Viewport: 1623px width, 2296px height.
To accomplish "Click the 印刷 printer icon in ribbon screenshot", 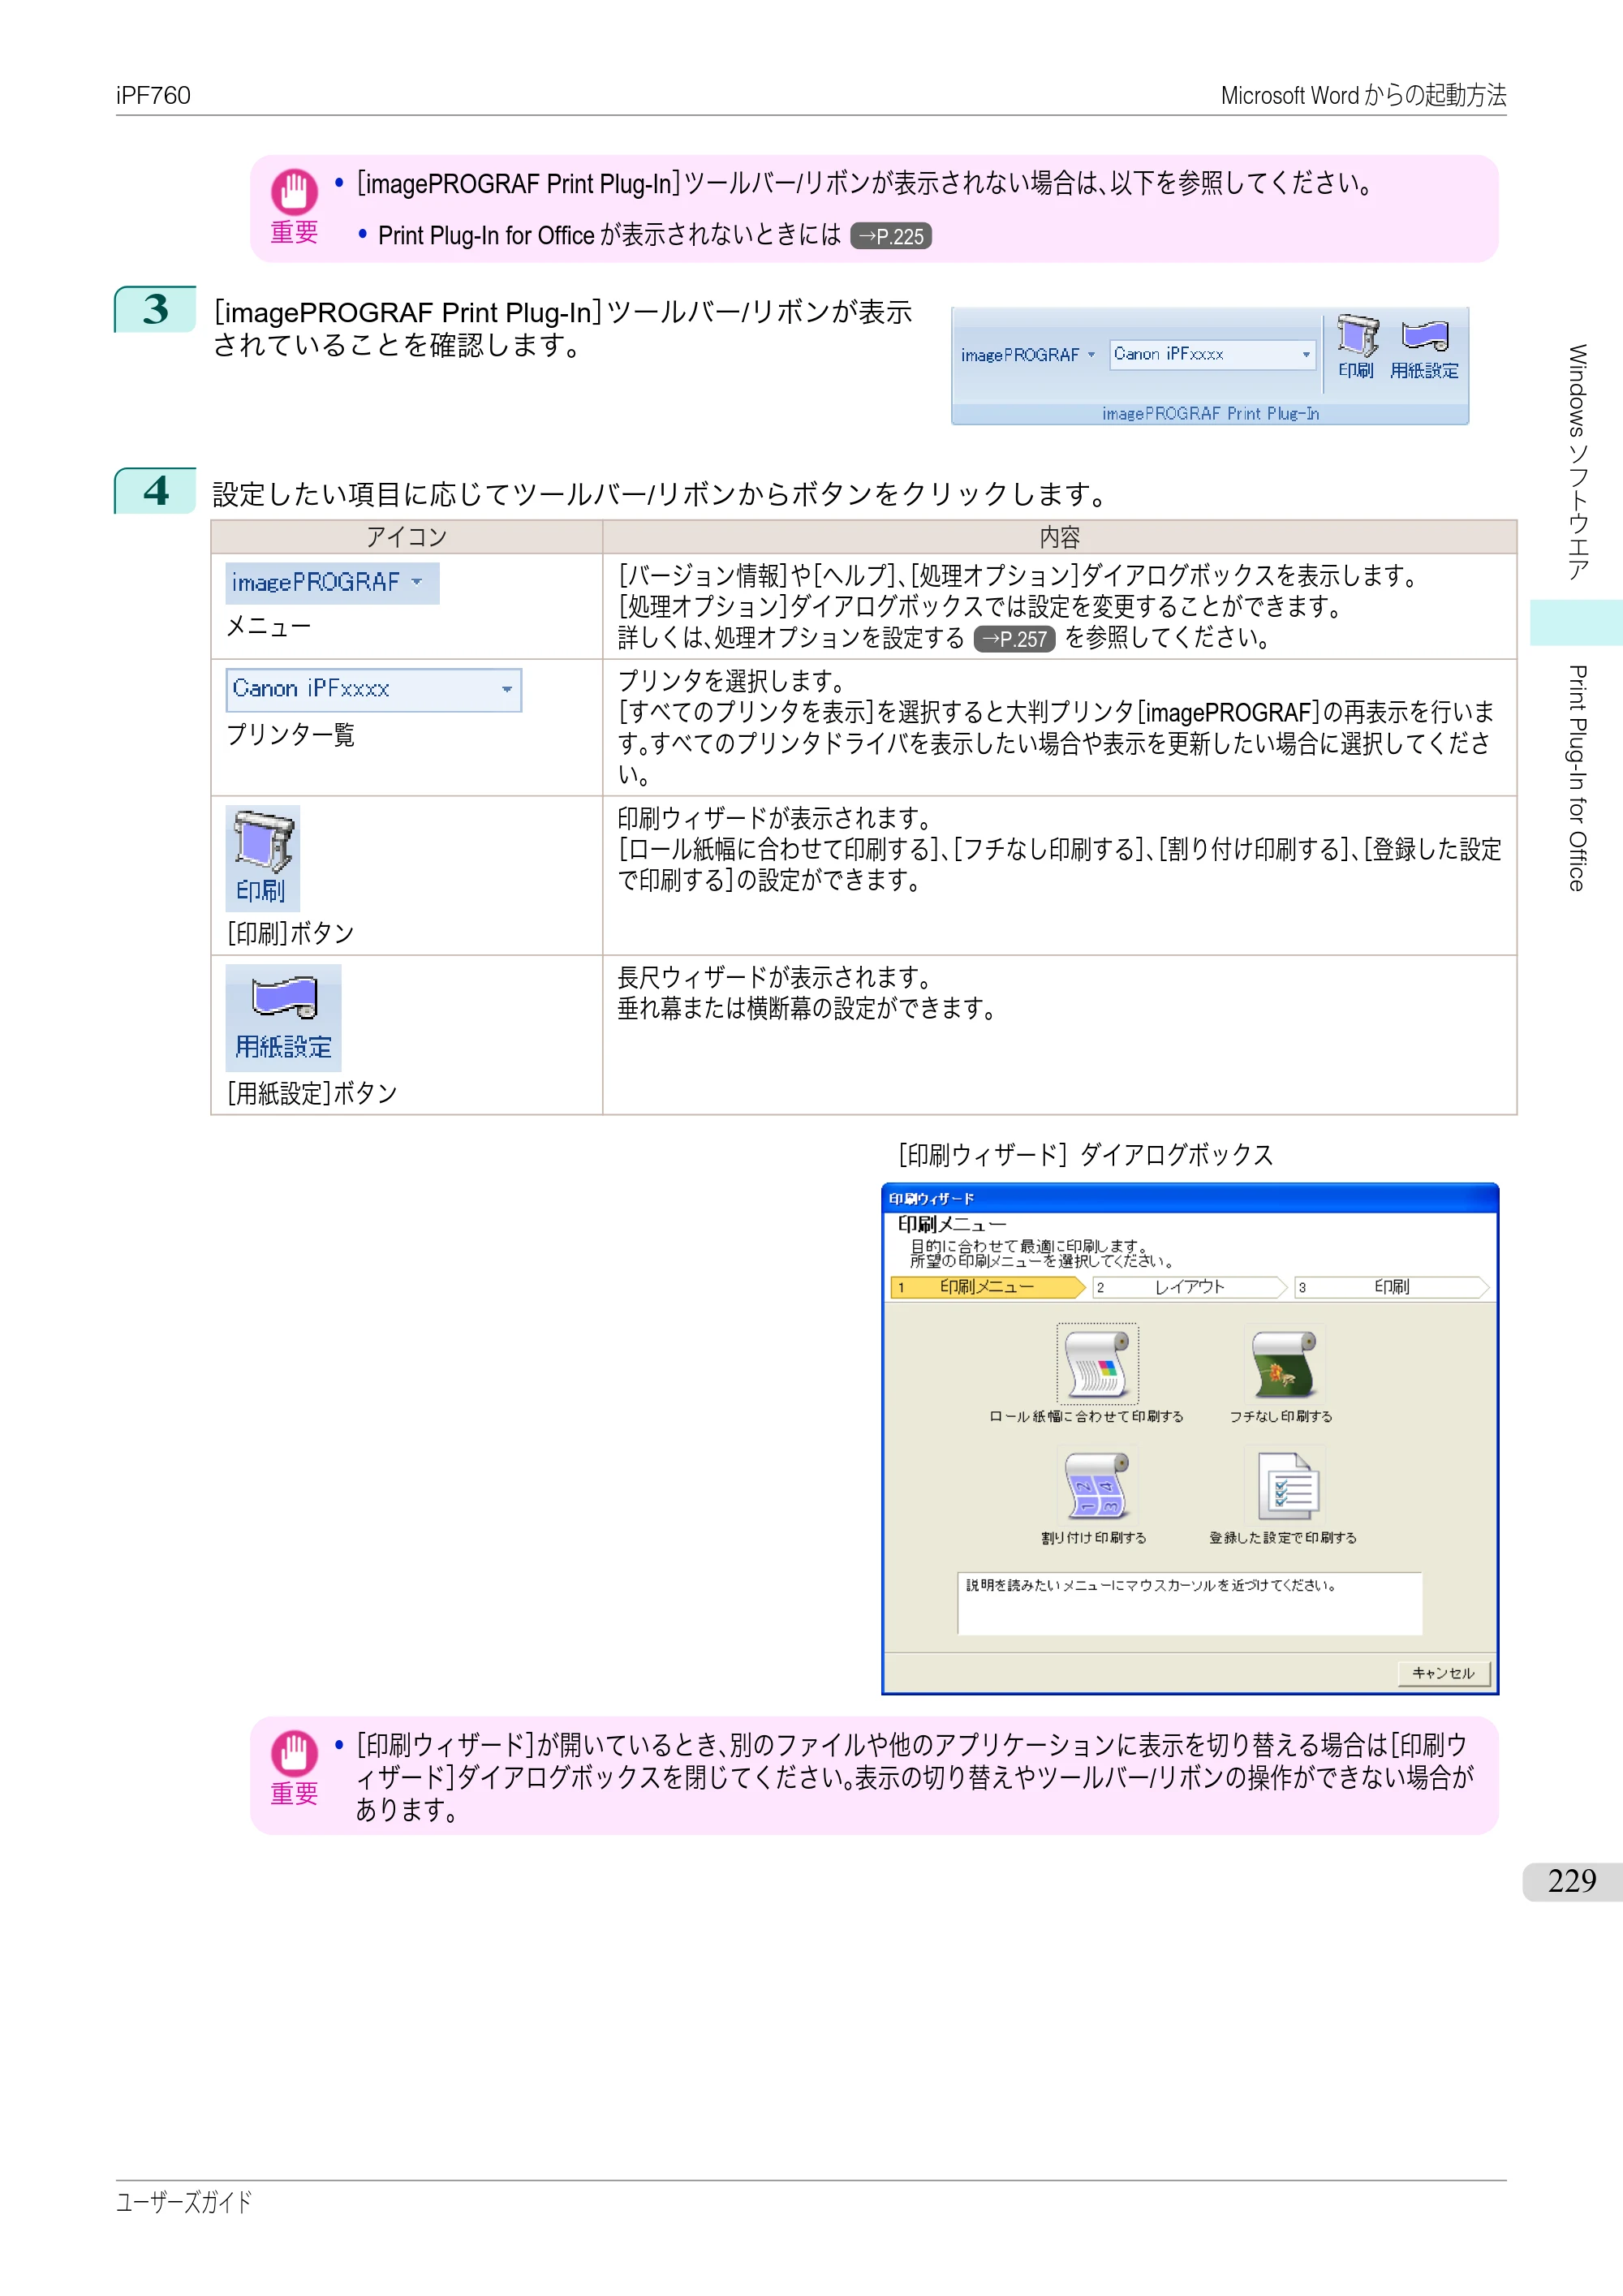I will pos(1356,347).
